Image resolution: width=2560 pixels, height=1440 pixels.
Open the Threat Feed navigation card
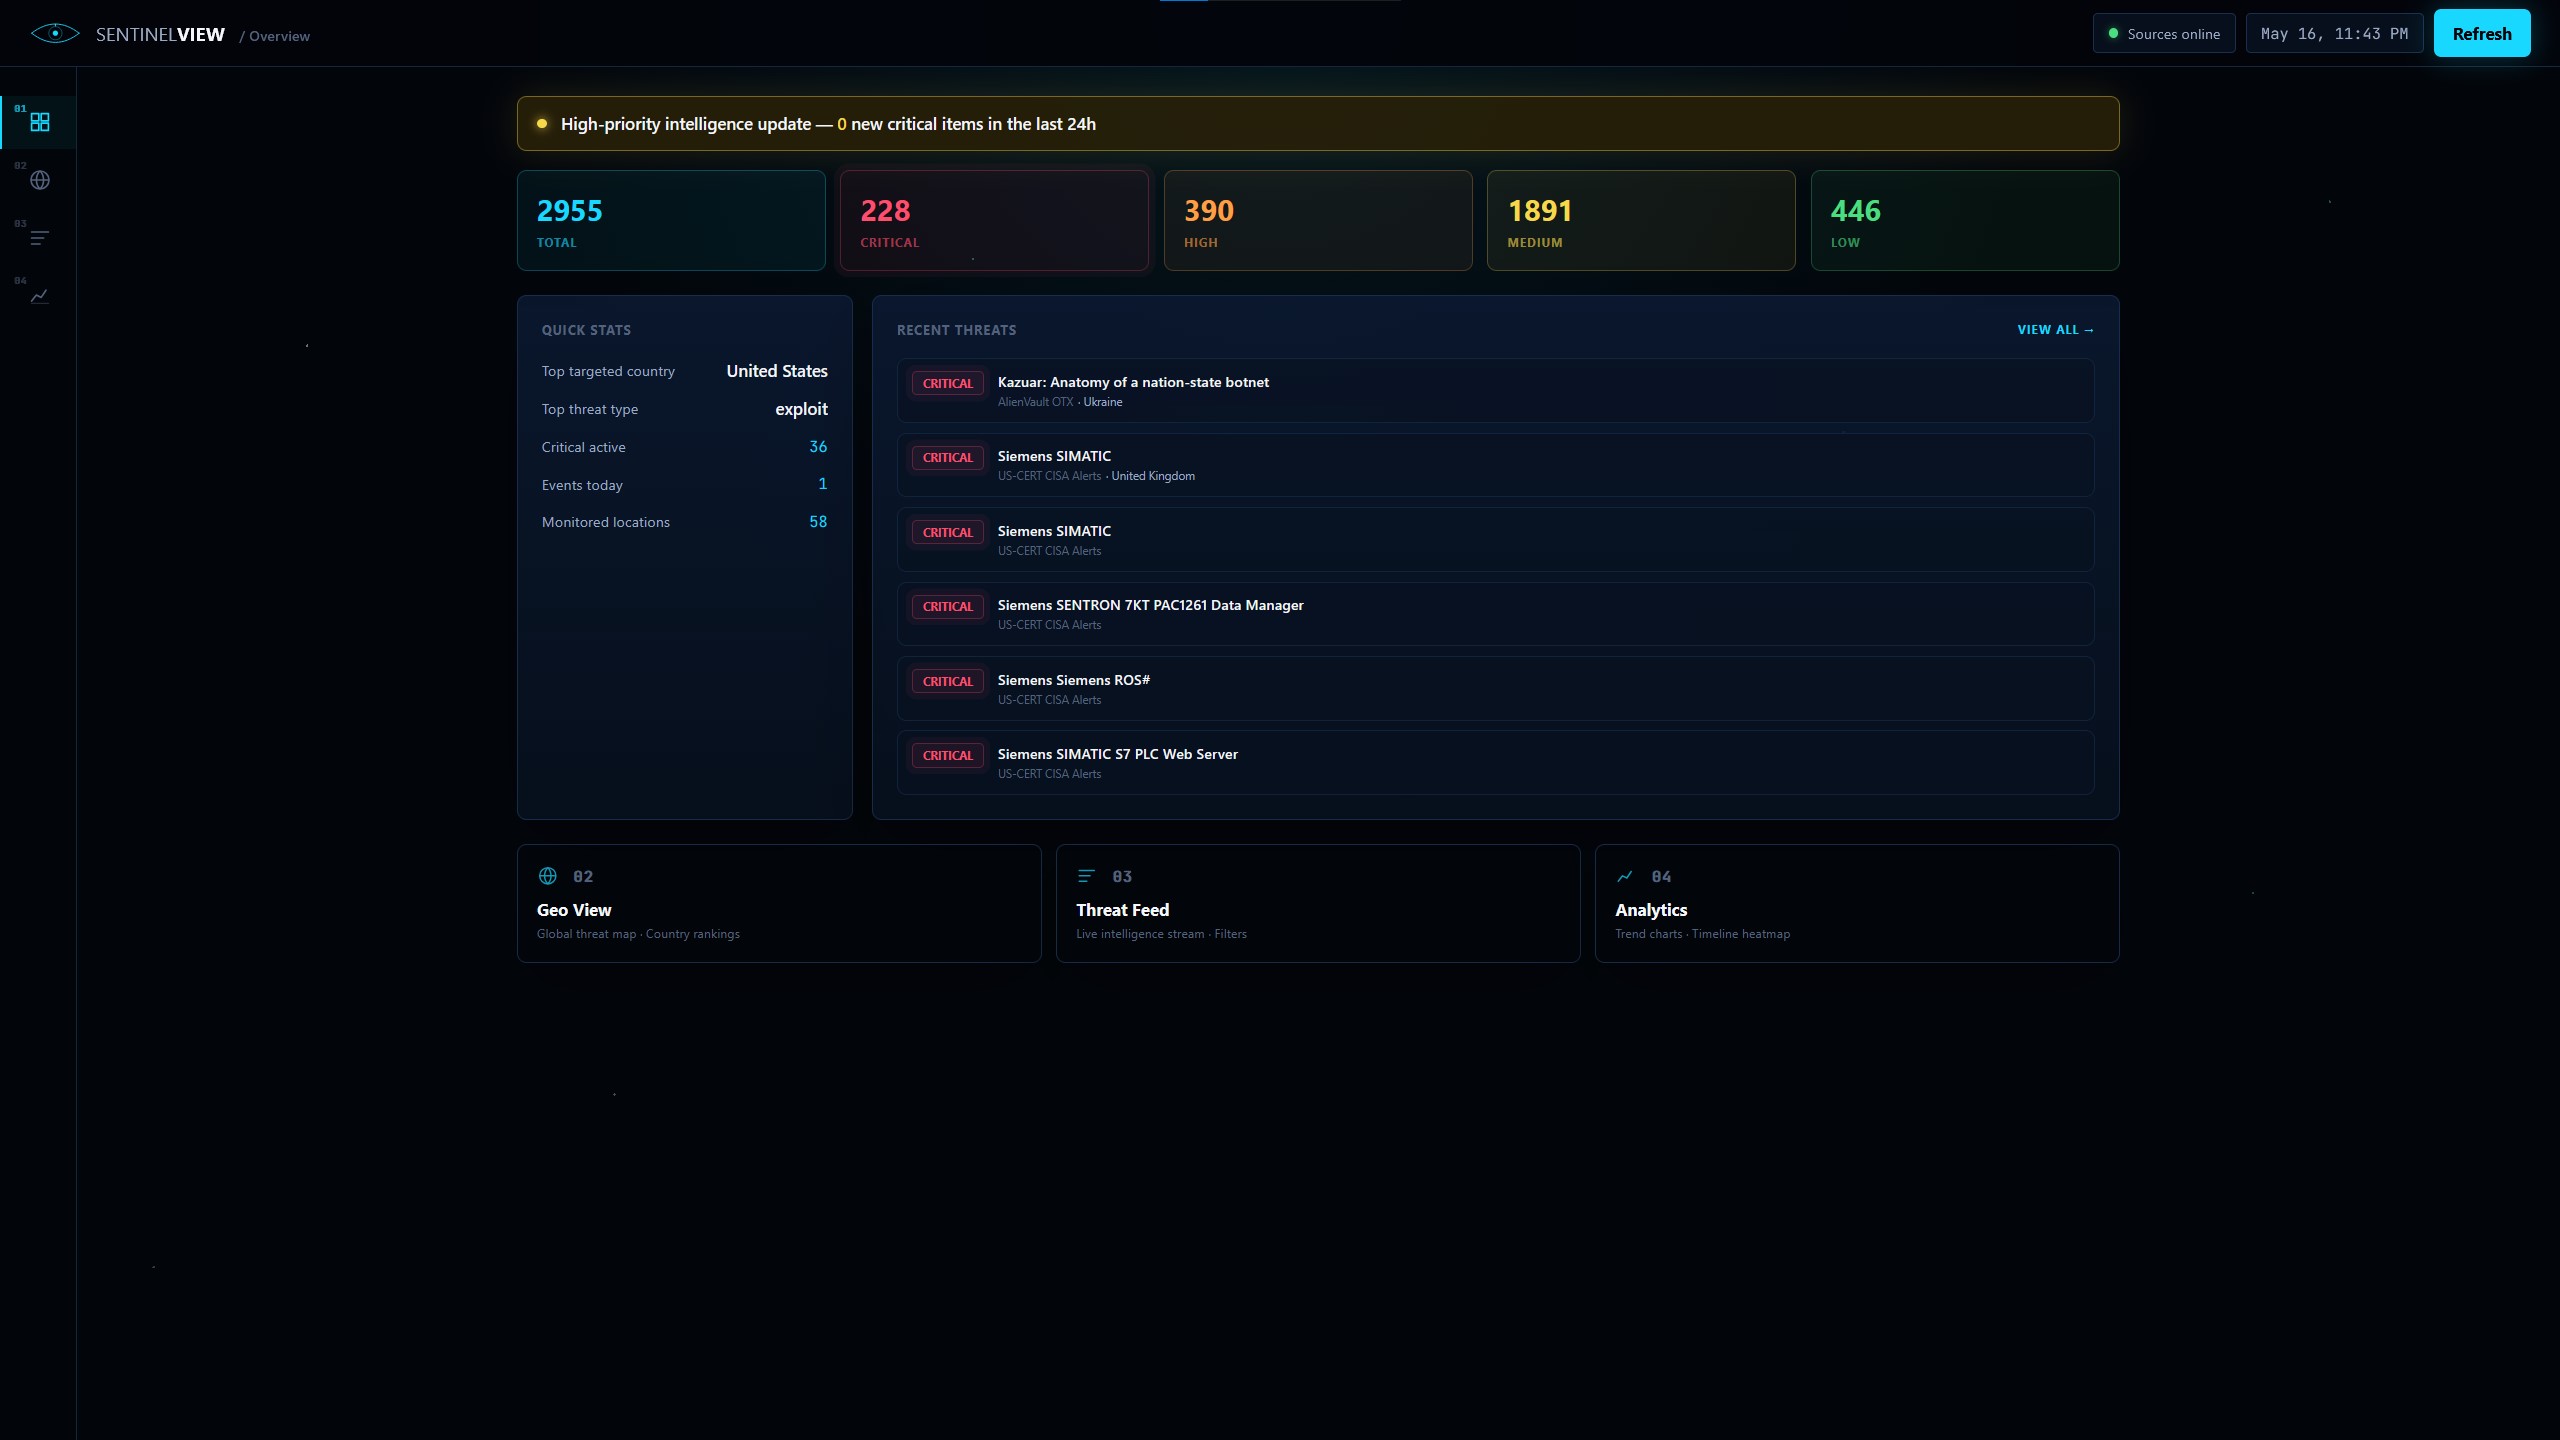click(1318, 903)
